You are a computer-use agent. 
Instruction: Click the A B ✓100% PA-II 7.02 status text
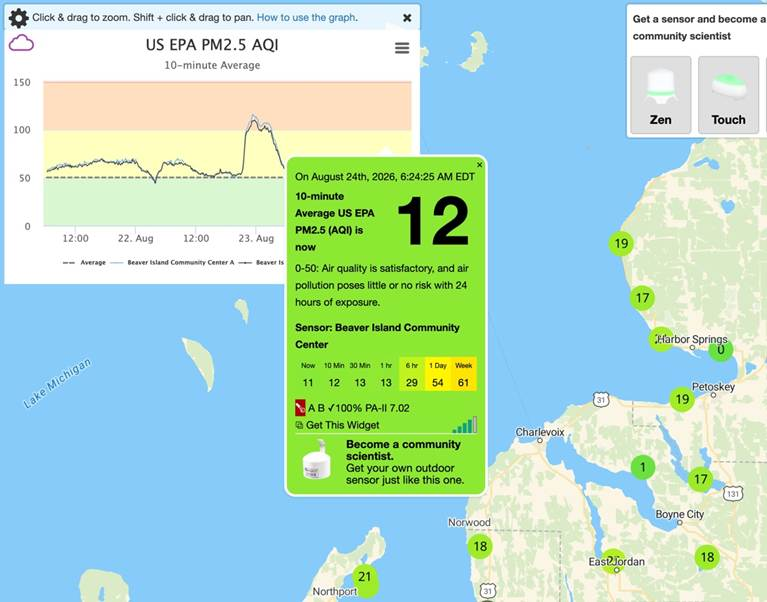pyautogui.click(x=359, y=408)
